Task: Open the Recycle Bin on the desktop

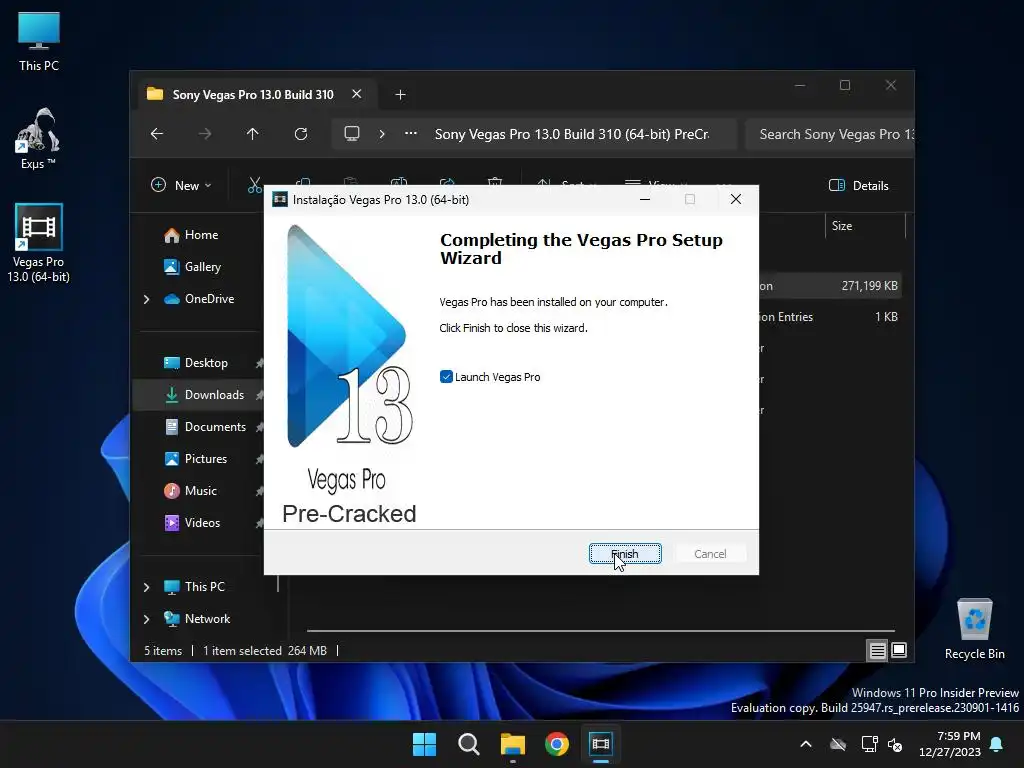Action: point(974,629)
